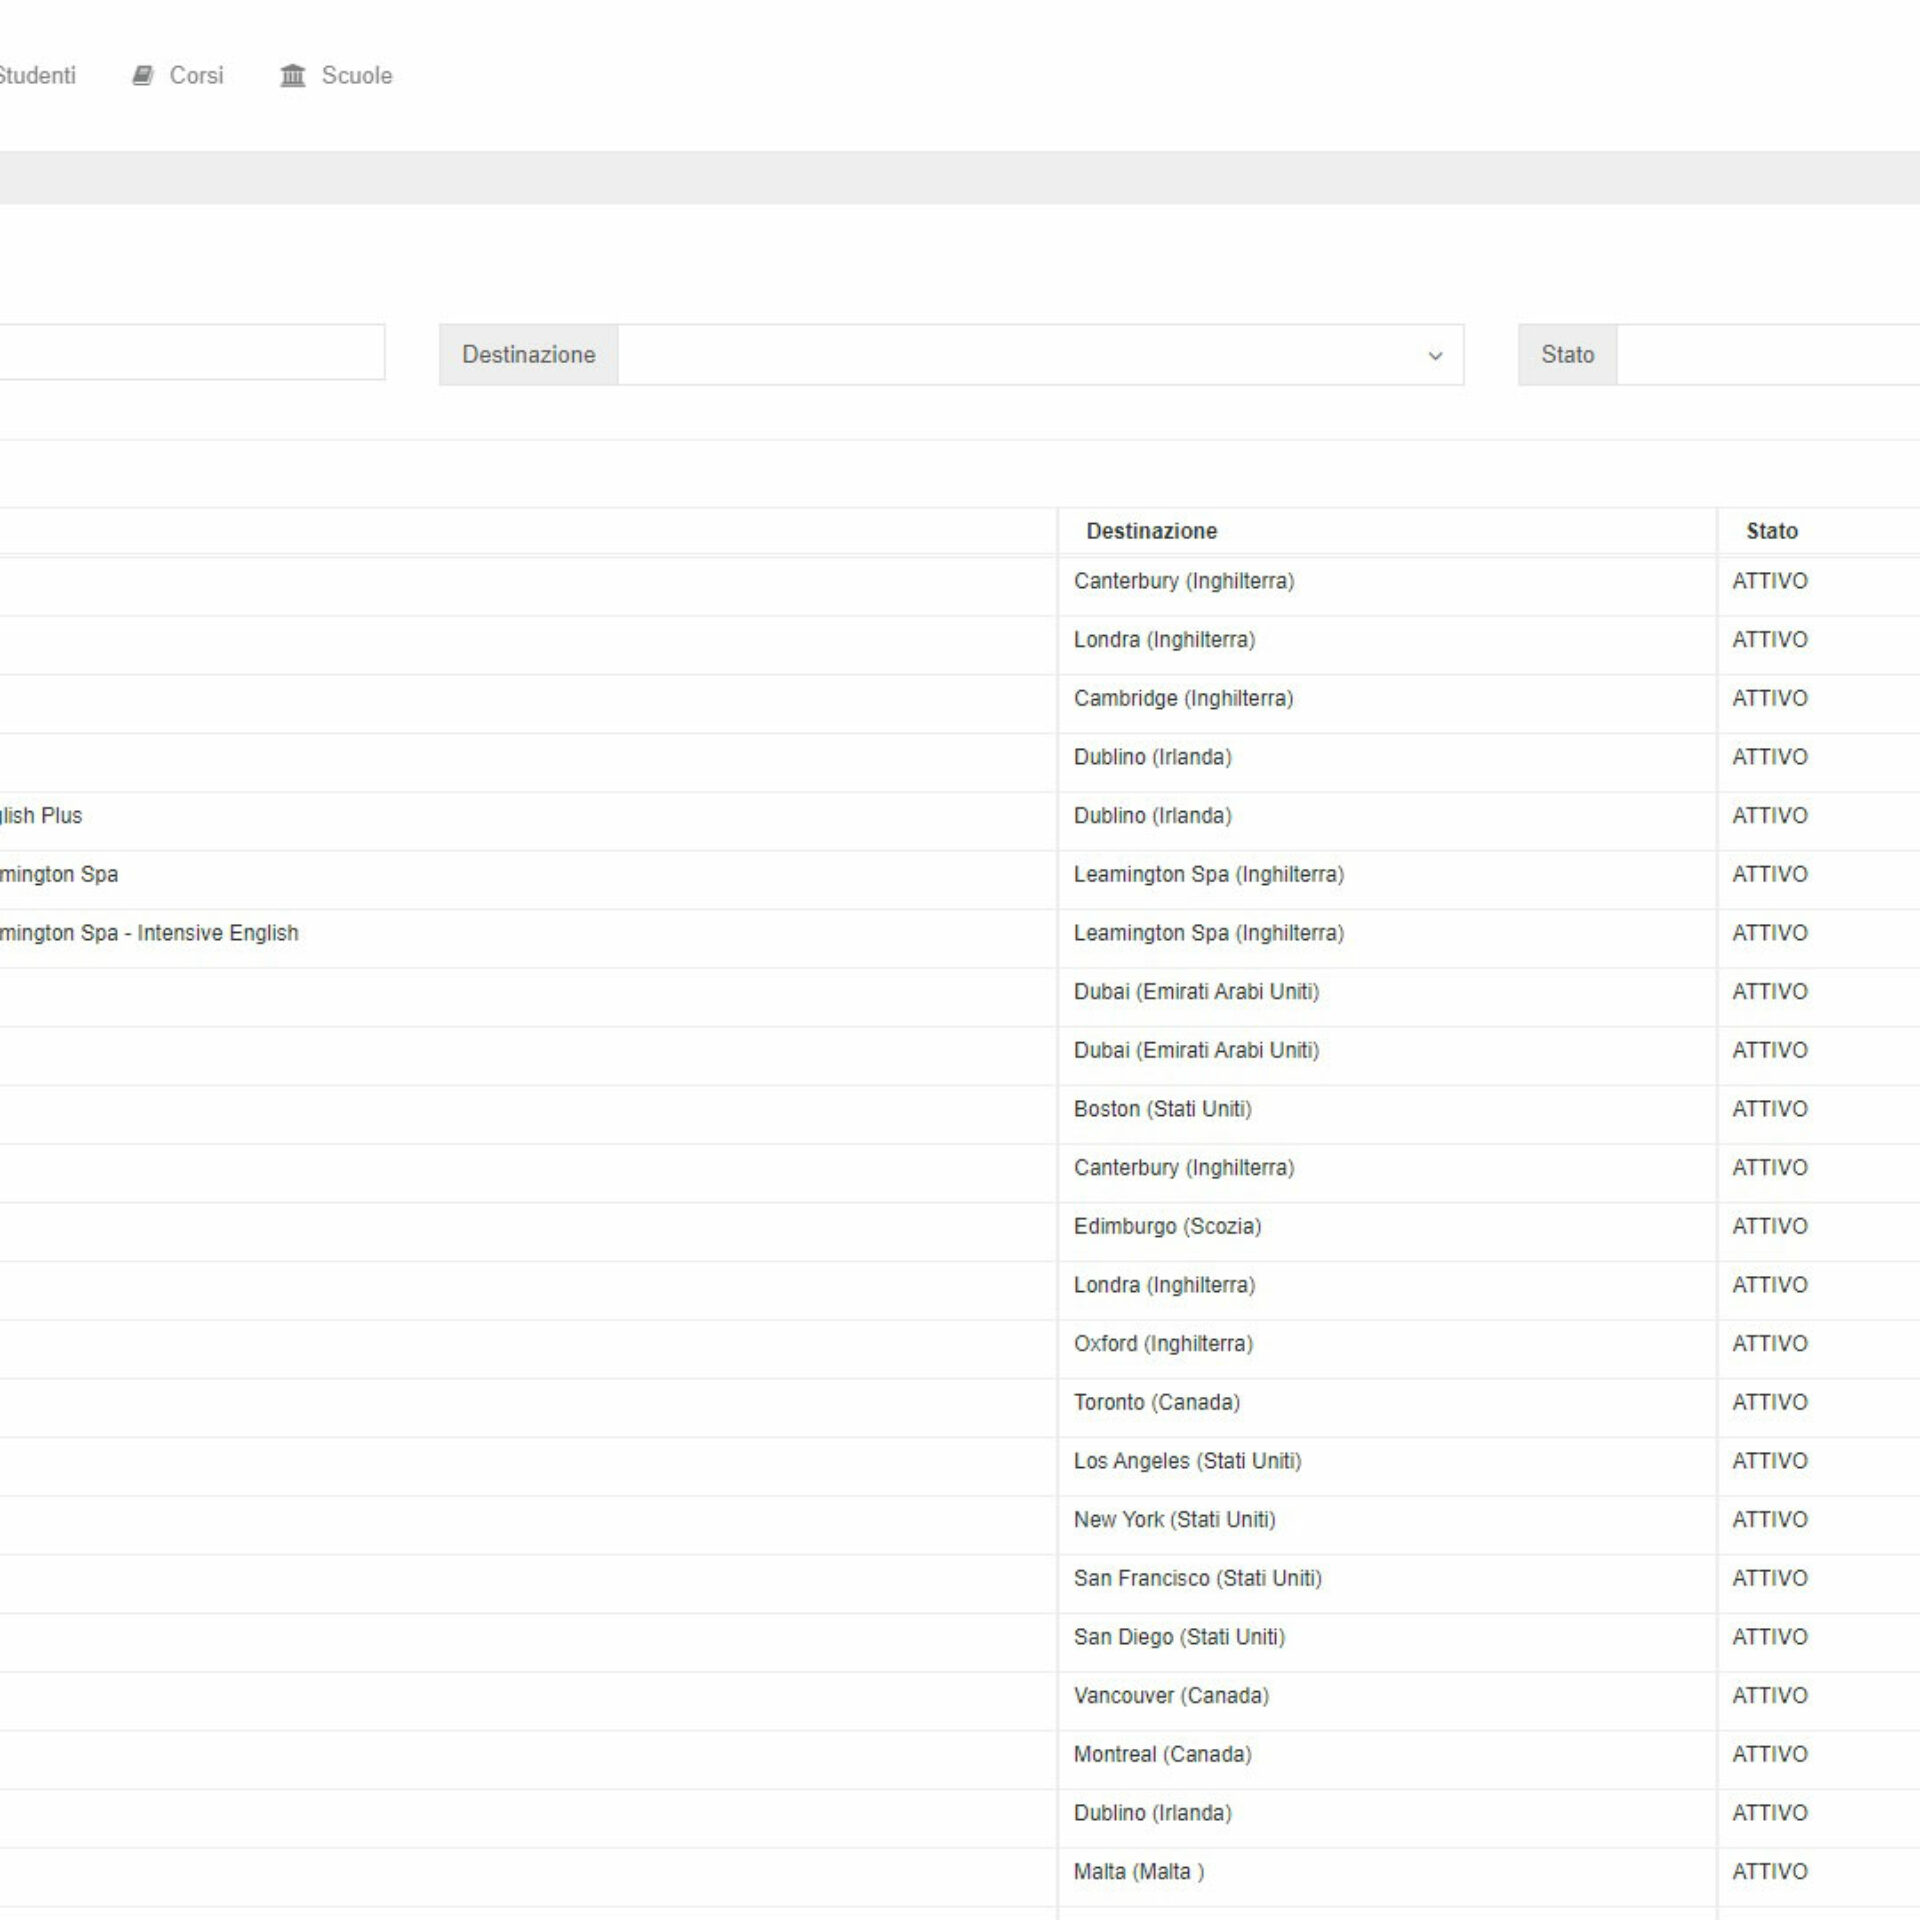The image size is (1920, 1920).
Task: Open the Stato filter field
Action: click(1766, 355)
